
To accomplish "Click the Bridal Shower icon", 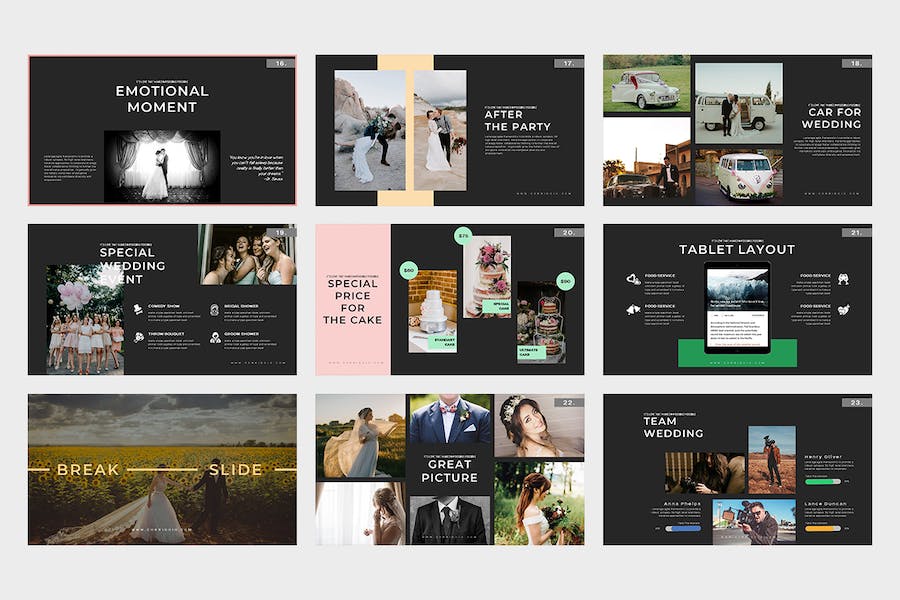I will 215,310.
